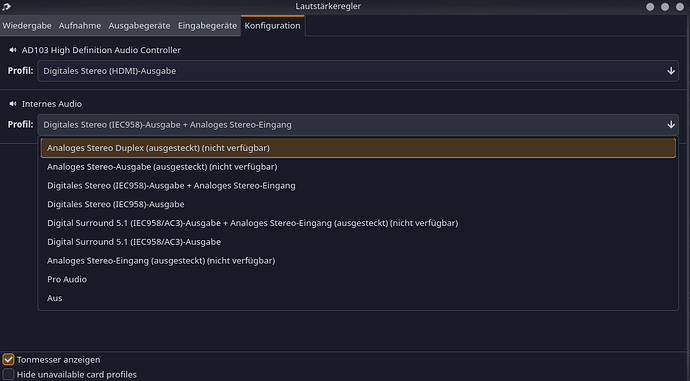Select the Pro Audio profile
The height and width of the screenshot is (381, 690).
(358, 279)
